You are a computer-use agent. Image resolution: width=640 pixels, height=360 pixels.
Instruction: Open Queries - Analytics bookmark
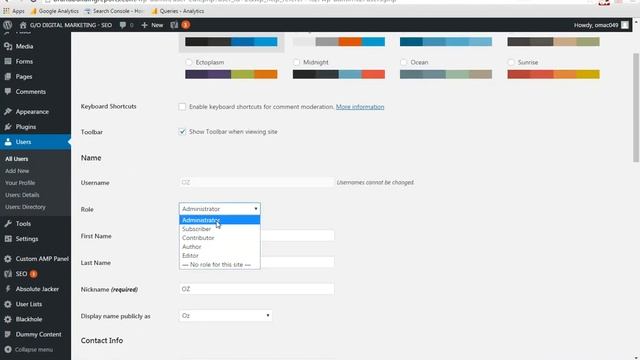(x=178, y=11)
